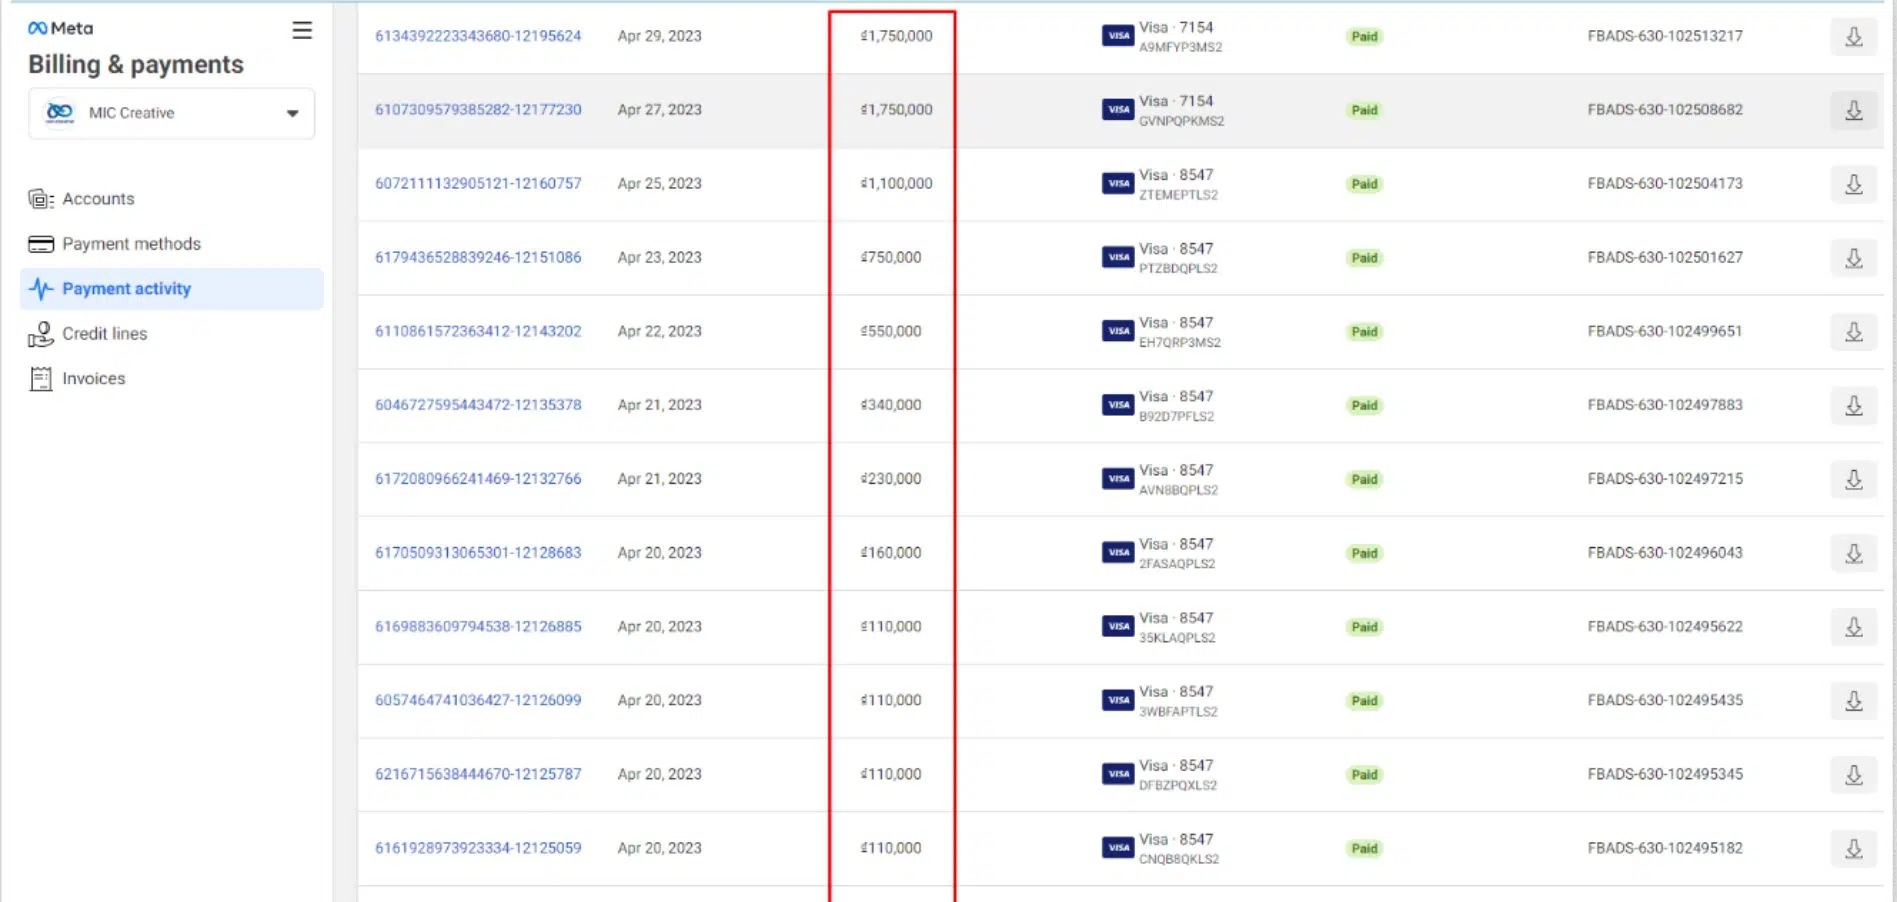Select Payment activity in the sidebar
Viewport: 1897px width, 902px height.
[x=126, y=289]
